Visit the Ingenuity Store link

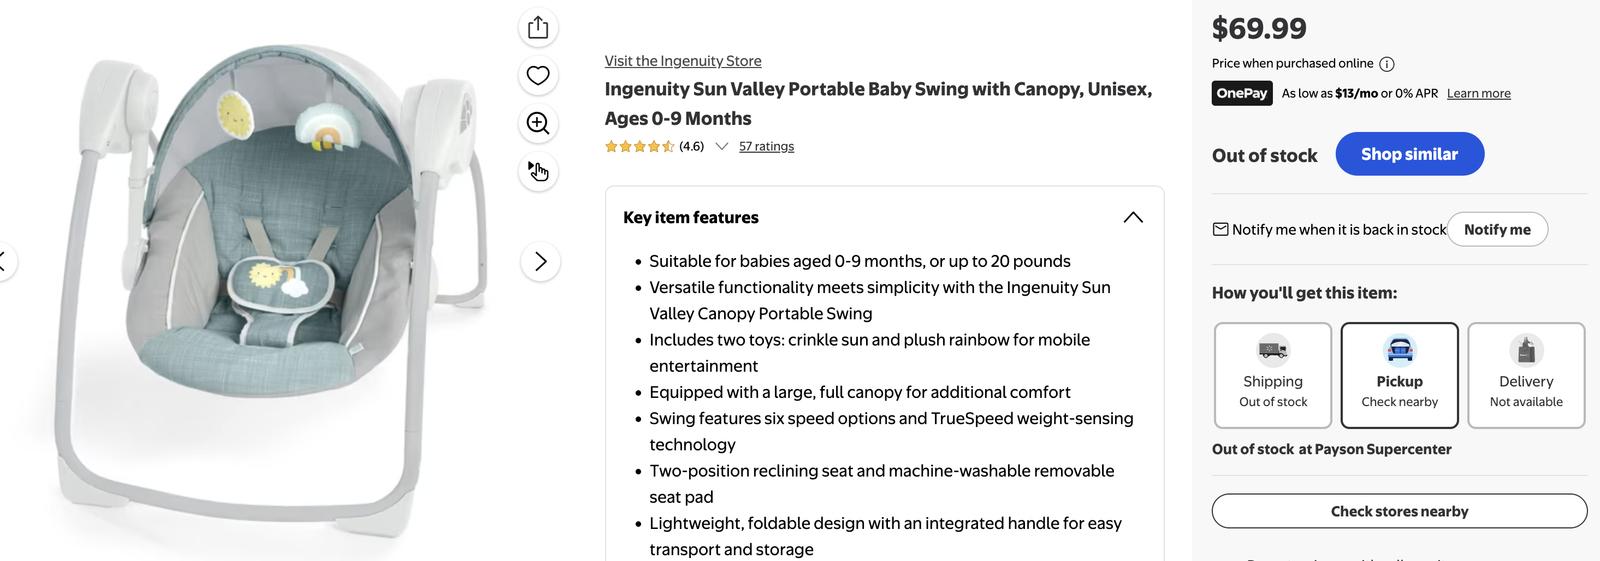click(683, 61)
